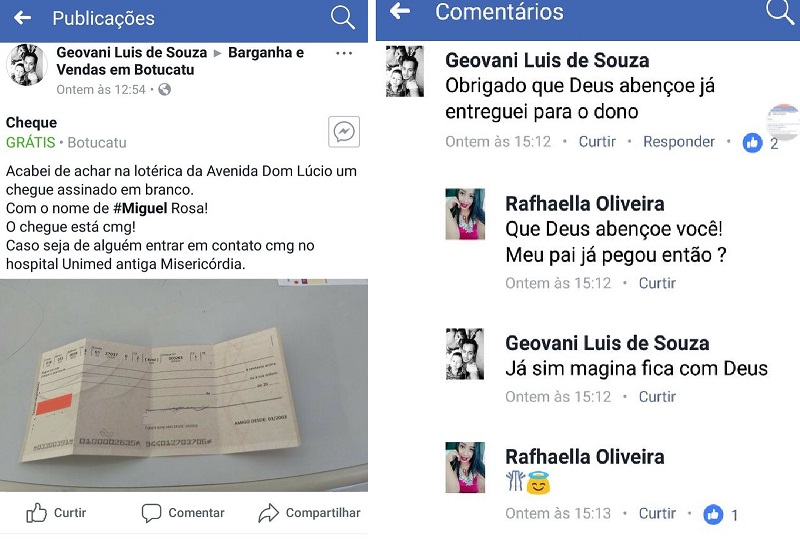Open Barganha e Vendas em Botucatu group
Viewport: 800px width, 539px height.
pos(180,61)
